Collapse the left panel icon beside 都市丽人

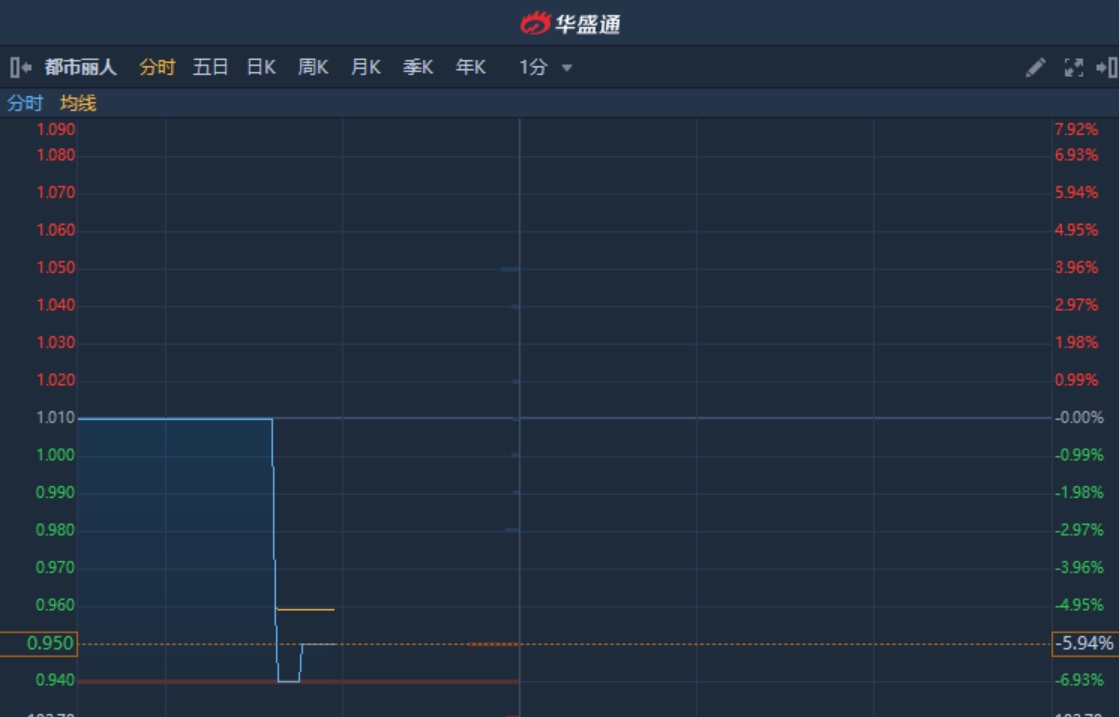click(x=21, y=68)
